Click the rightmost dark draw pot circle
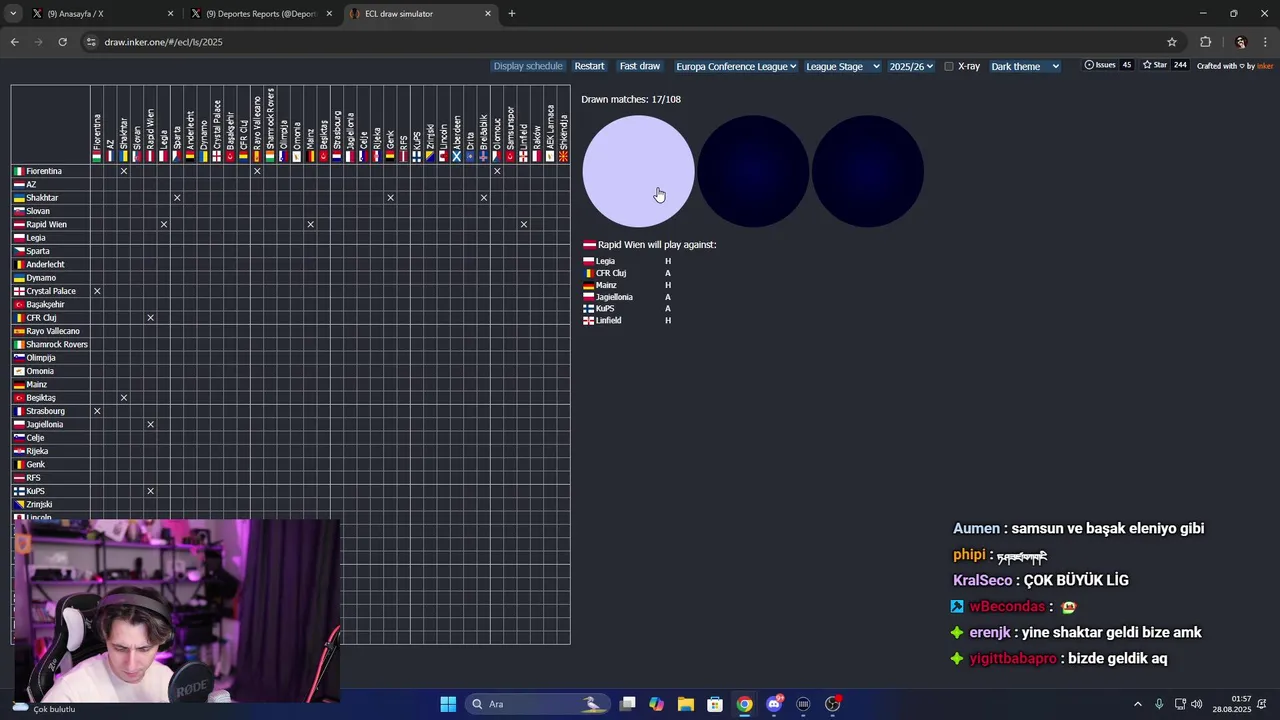This screenshot has height=720, width=1280. [x=867, y=171]
